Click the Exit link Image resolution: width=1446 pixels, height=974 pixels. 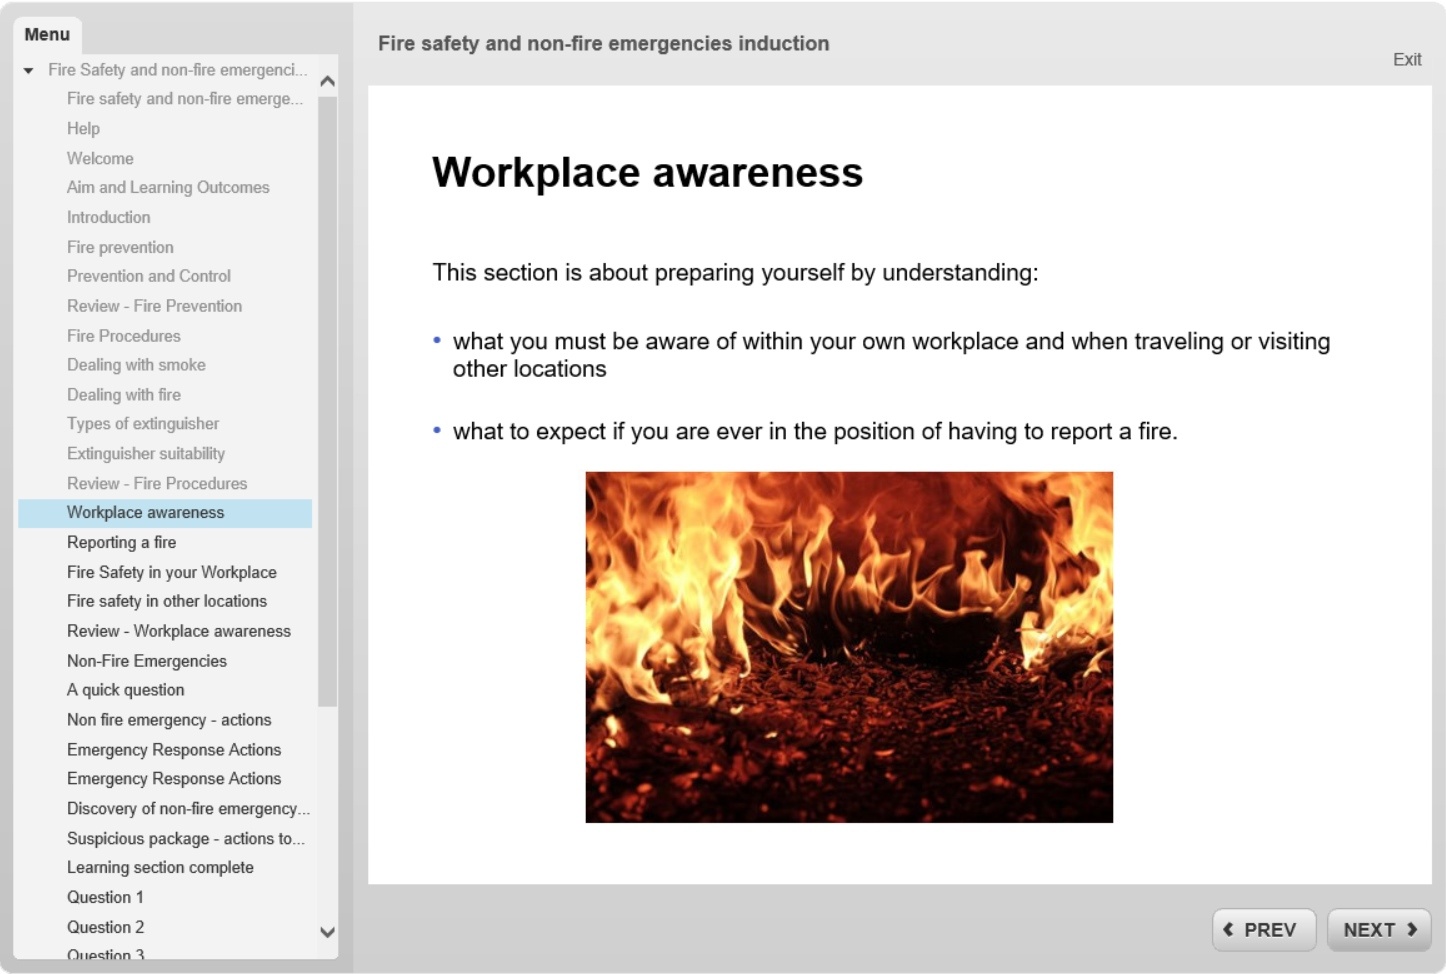pos(1406,60)
